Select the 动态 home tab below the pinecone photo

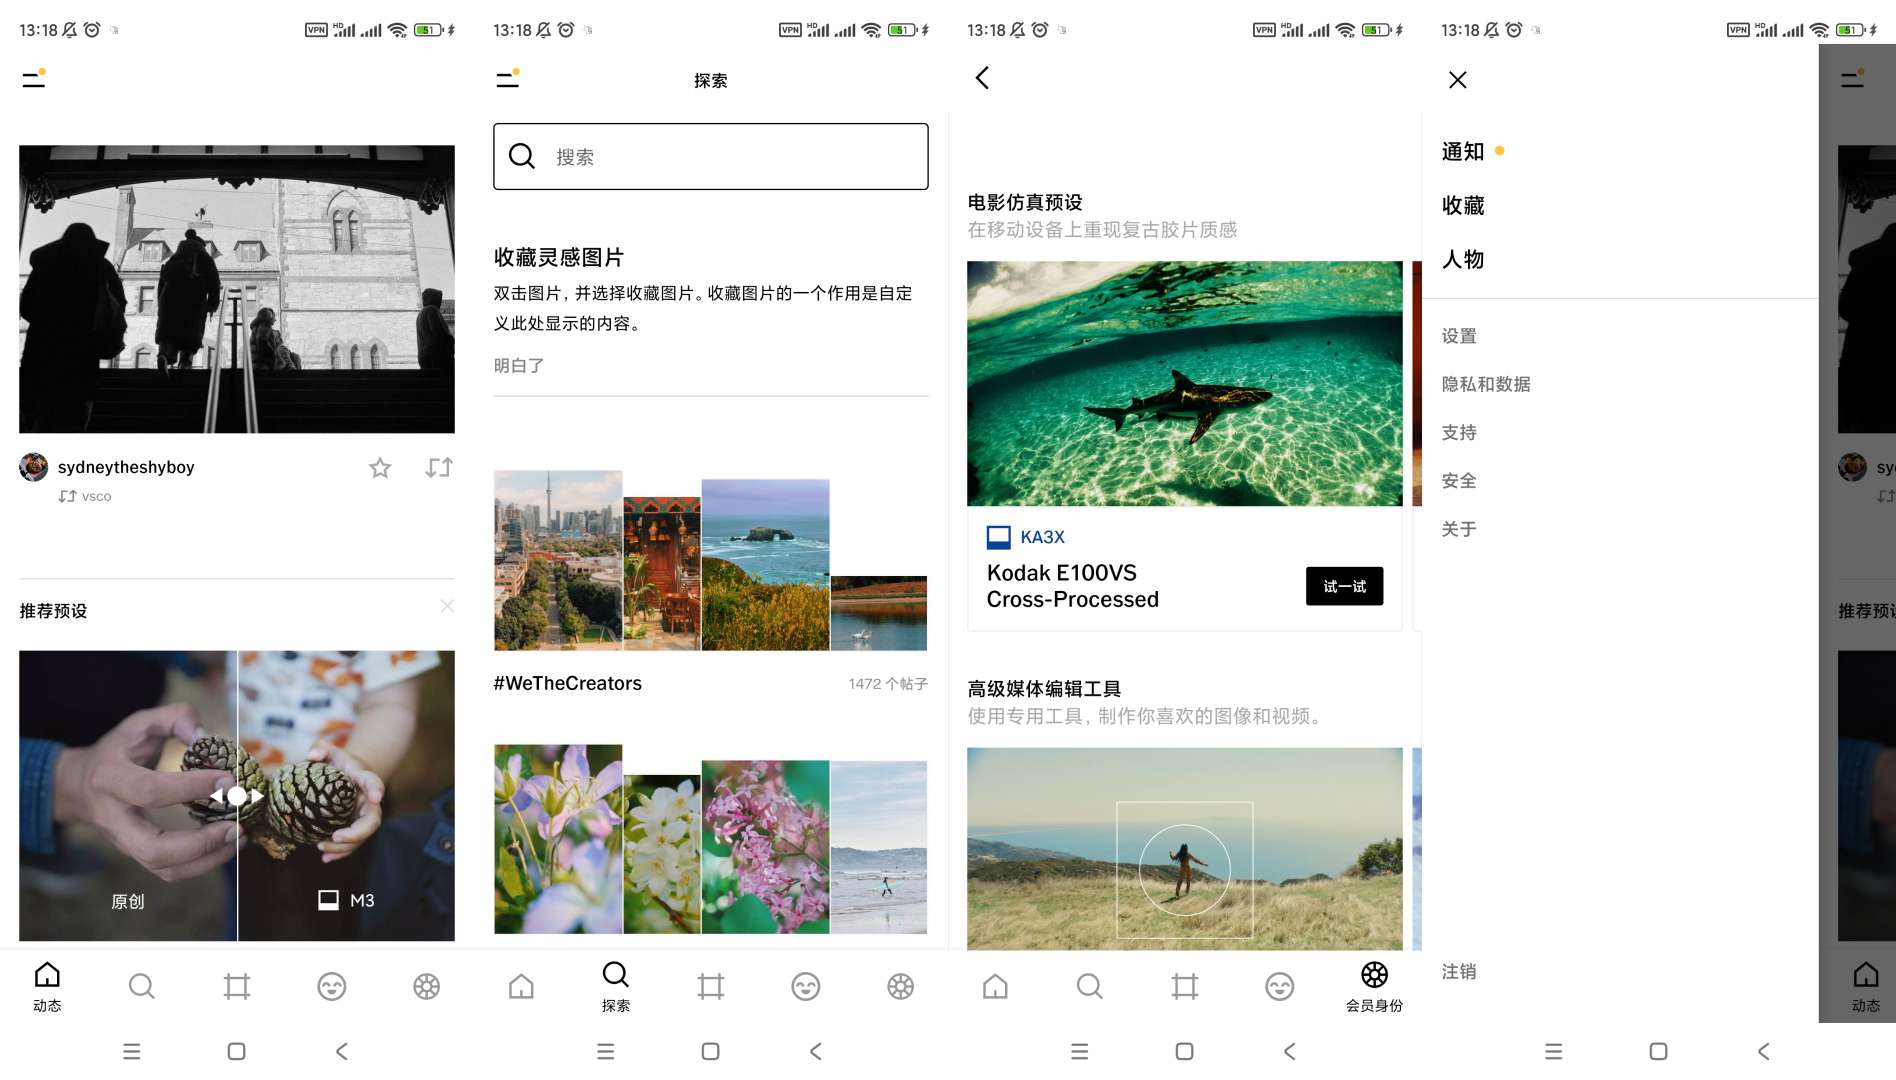coord(47,987)
